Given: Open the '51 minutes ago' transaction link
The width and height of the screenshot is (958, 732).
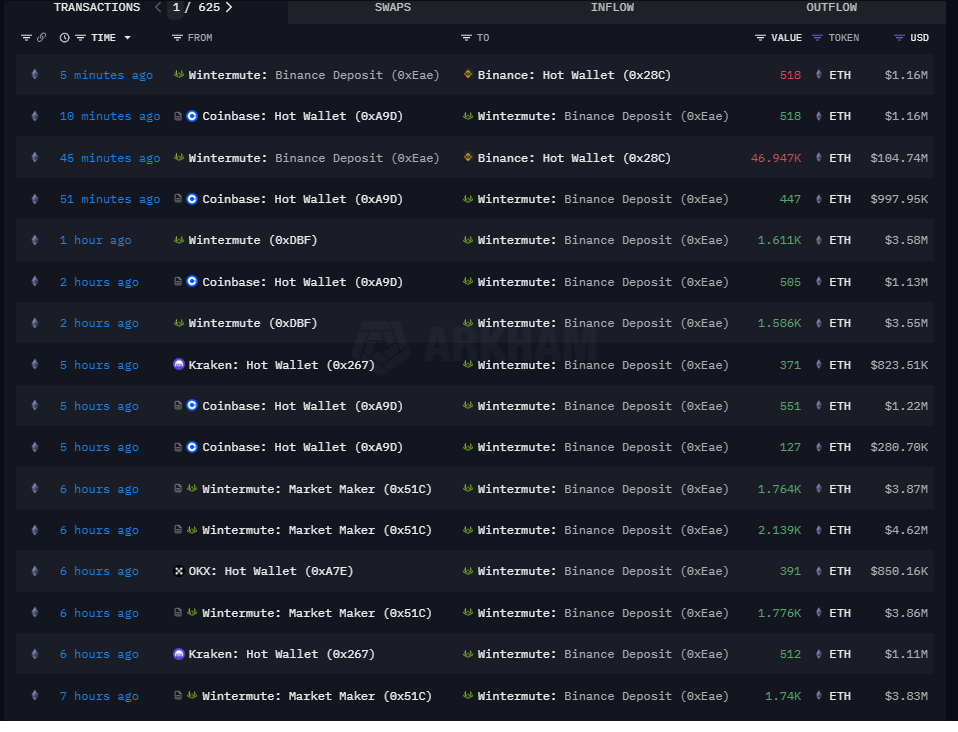Looking at the screenshot, I should coord(110,199).
